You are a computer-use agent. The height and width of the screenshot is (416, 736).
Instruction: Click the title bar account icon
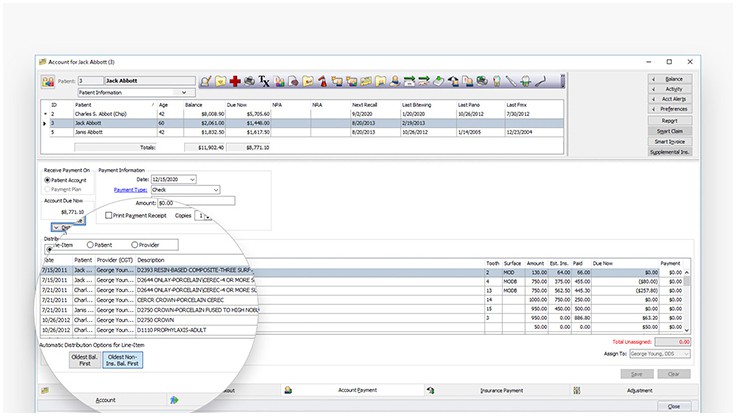pyautogui.click(x=43, y=62)
